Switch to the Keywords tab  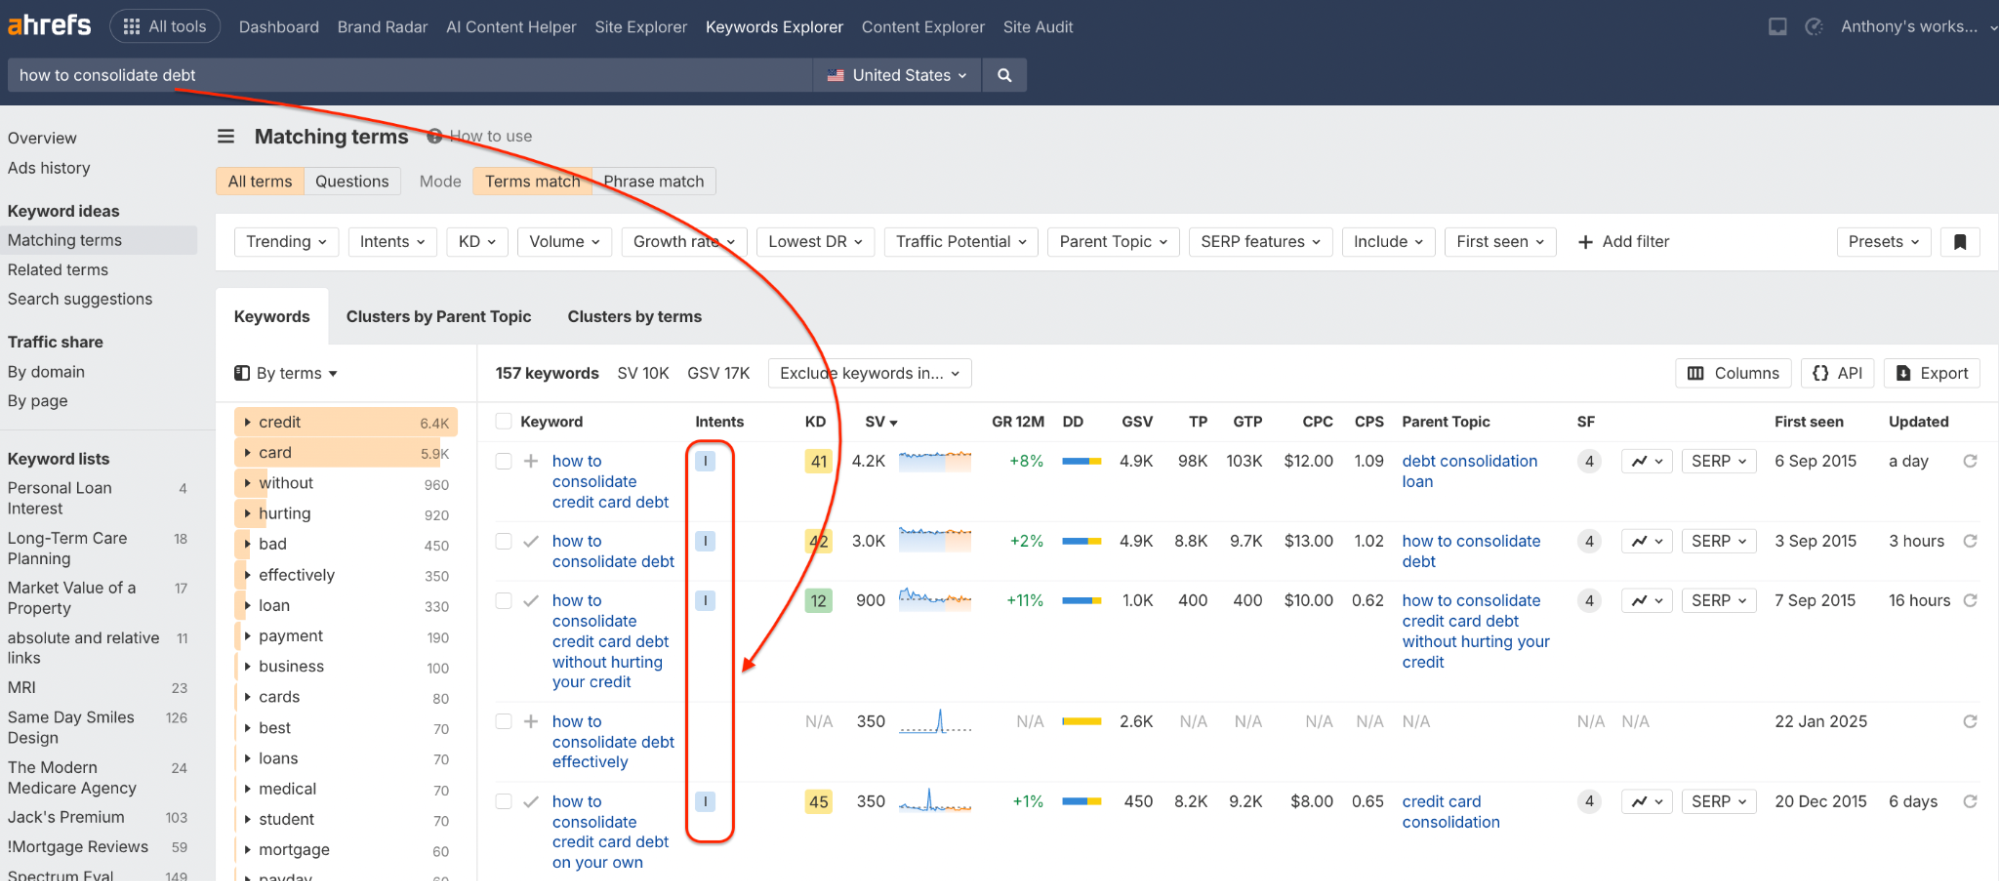pyautogui.click(x=272, y=317)
